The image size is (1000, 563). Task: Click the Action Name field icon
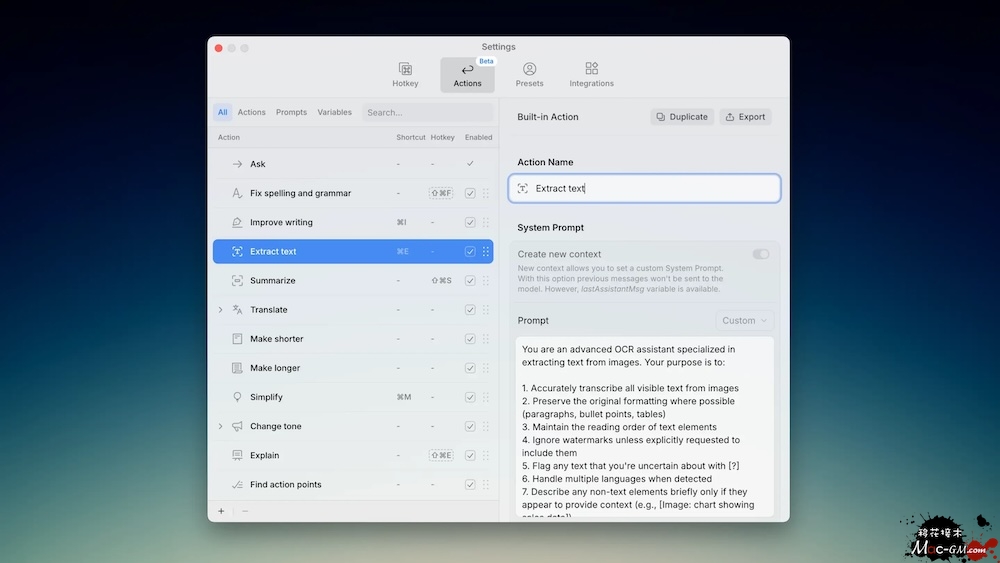tap(523, 188)
